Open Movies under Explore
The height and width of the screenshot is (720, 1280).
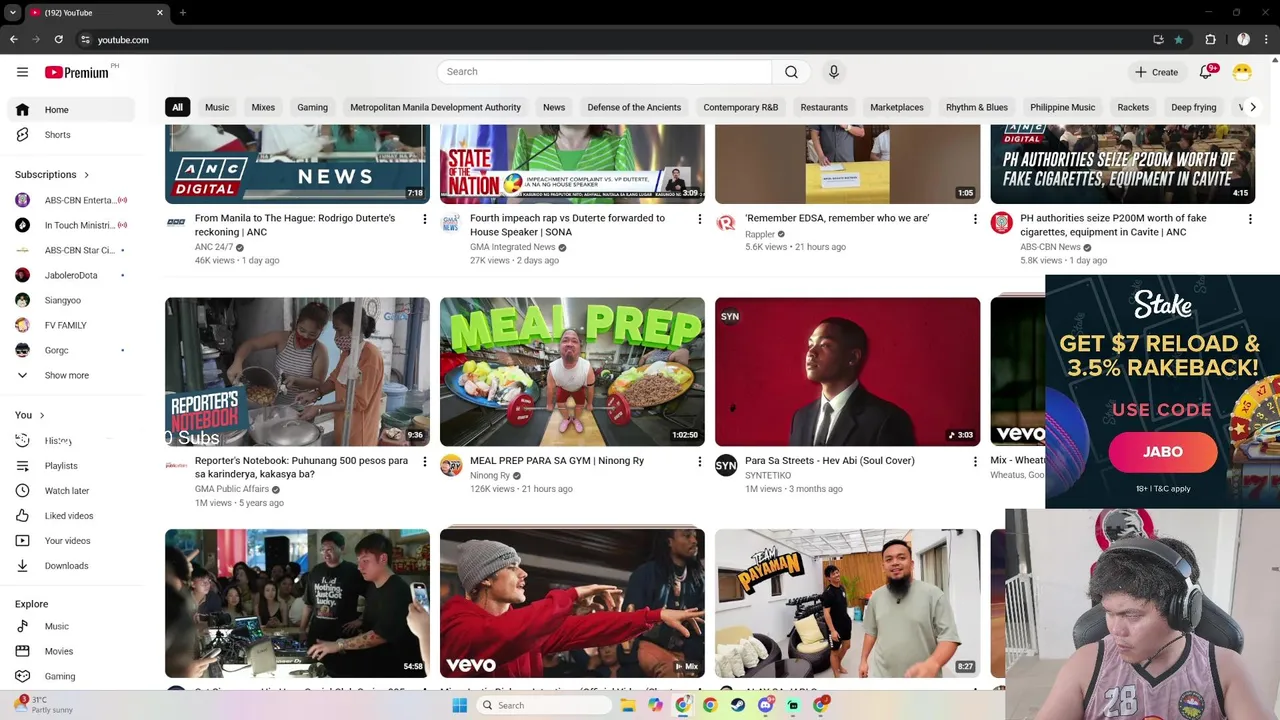70,651
